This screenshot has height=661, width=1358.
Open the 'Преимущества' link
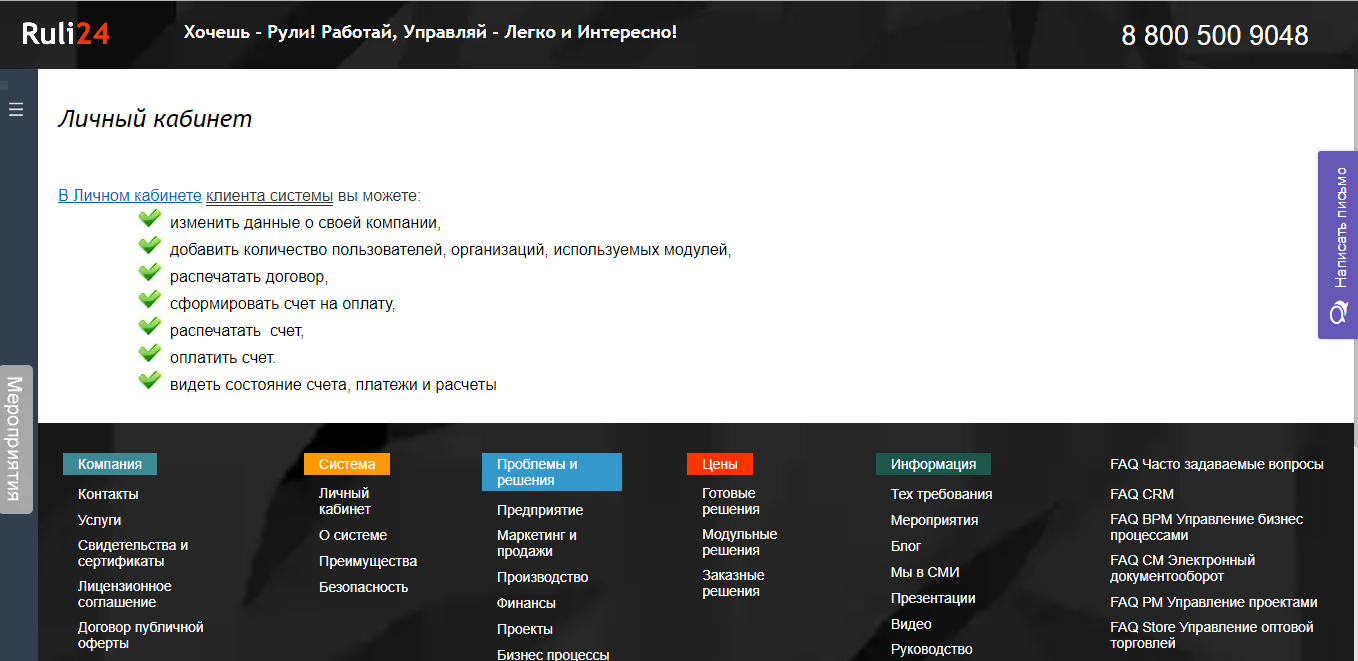pos(368,561)
